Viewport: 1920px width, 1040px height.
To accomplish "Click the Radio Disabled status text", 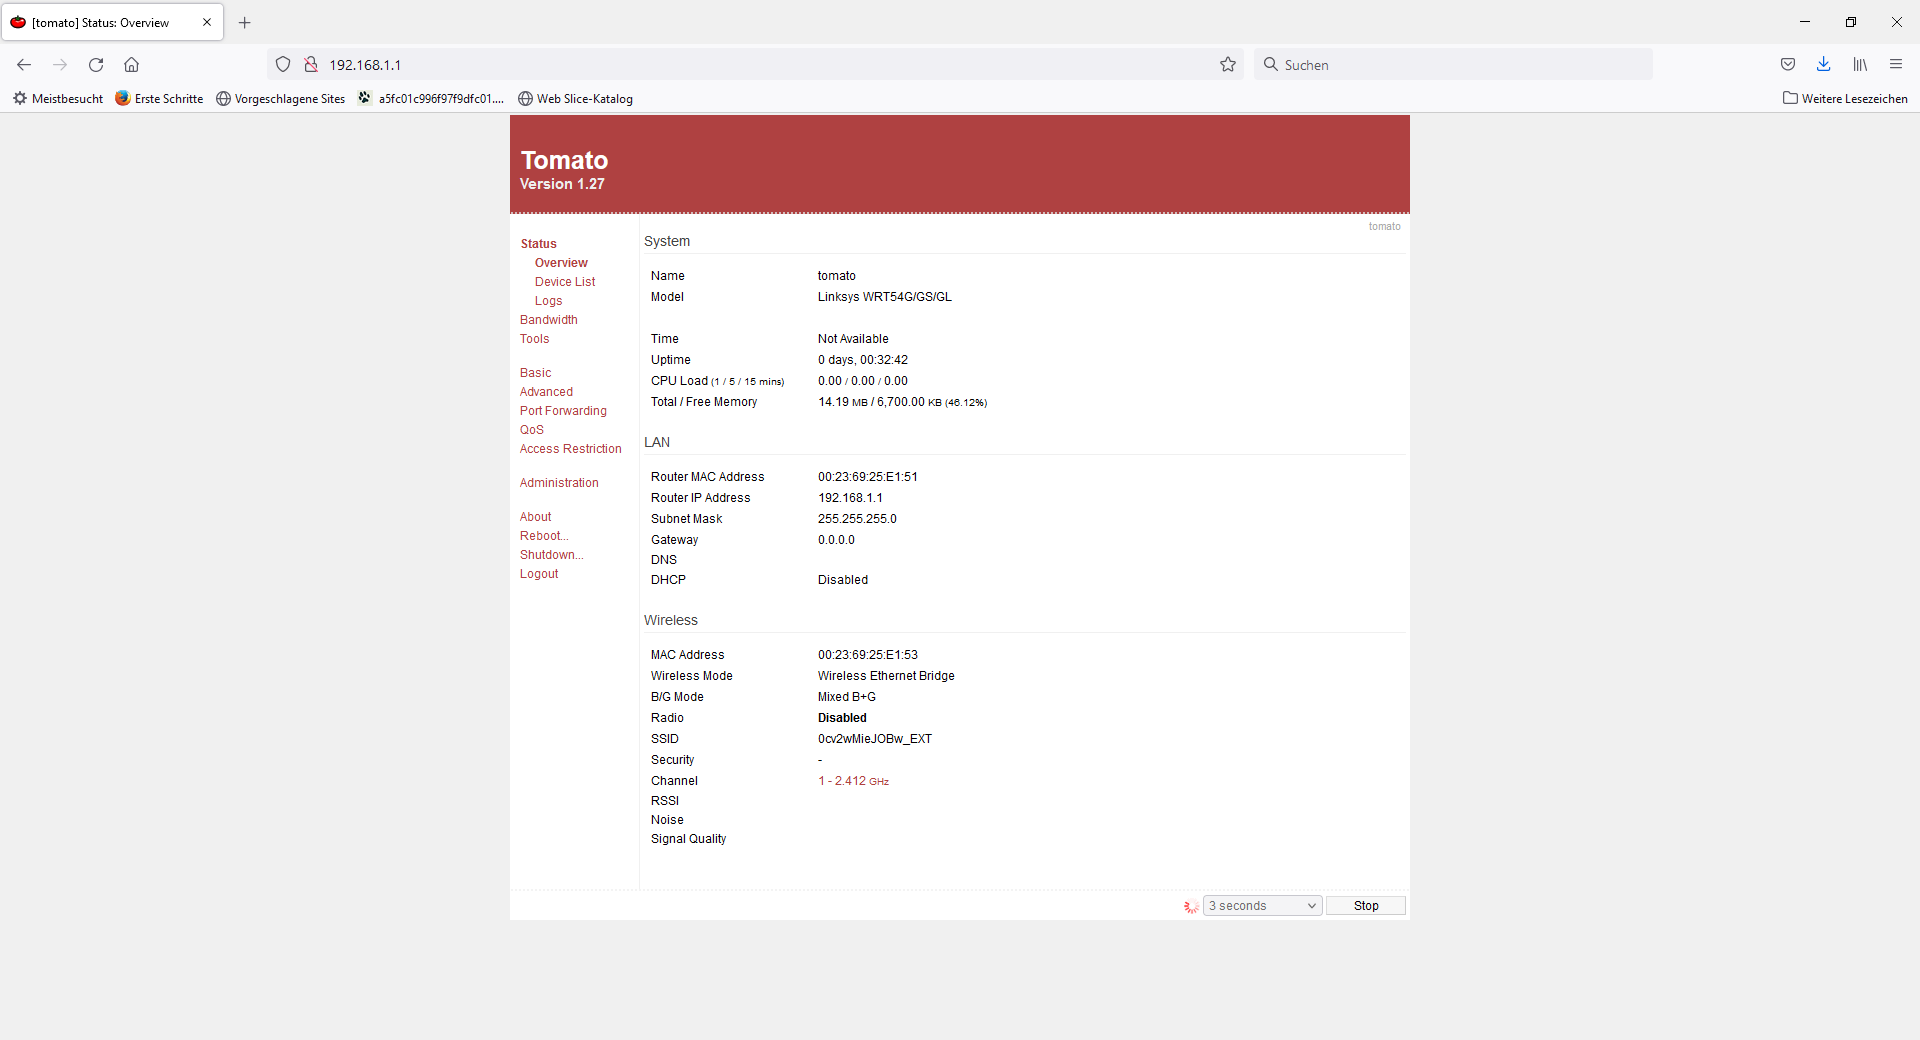I will pos(842,718).
